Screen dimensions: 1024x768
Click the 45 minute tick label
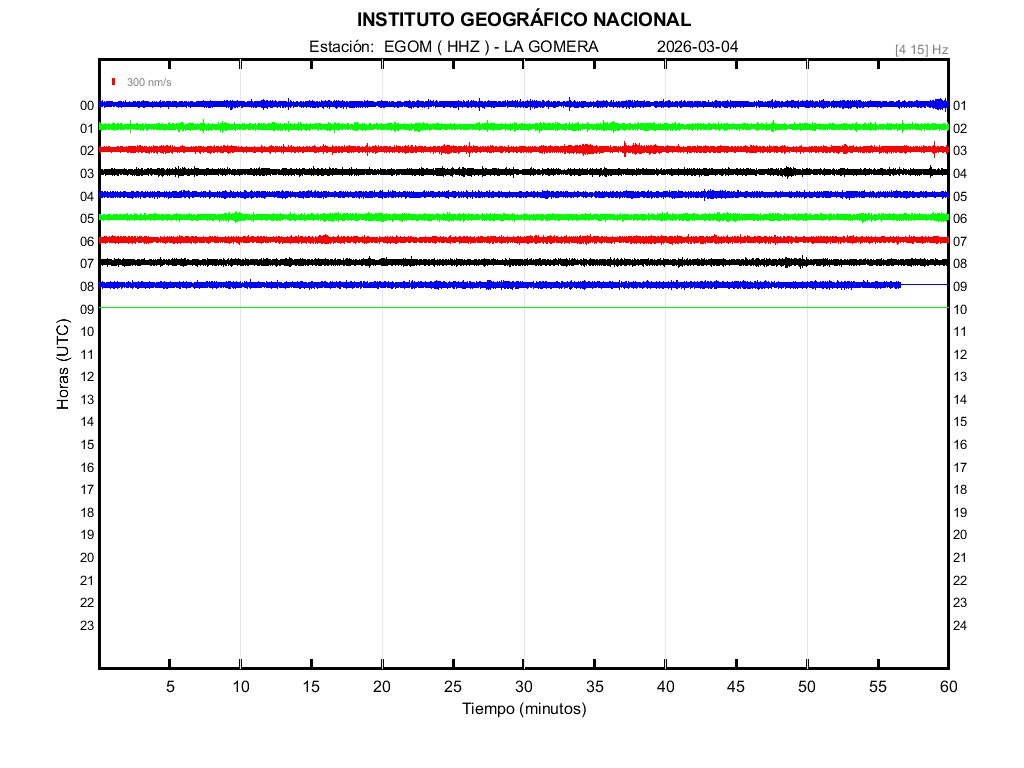click(x=736, y=687)
